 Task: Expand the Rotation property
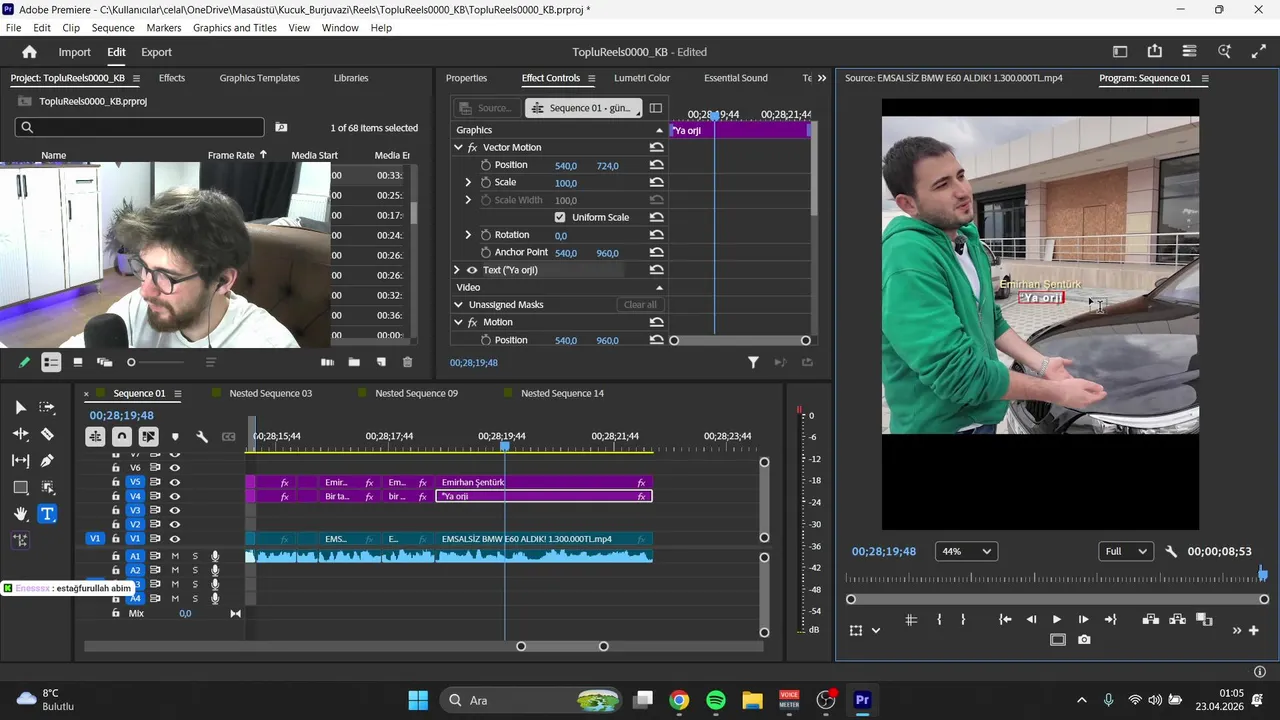pyautogui.click(x=468, y=235)
